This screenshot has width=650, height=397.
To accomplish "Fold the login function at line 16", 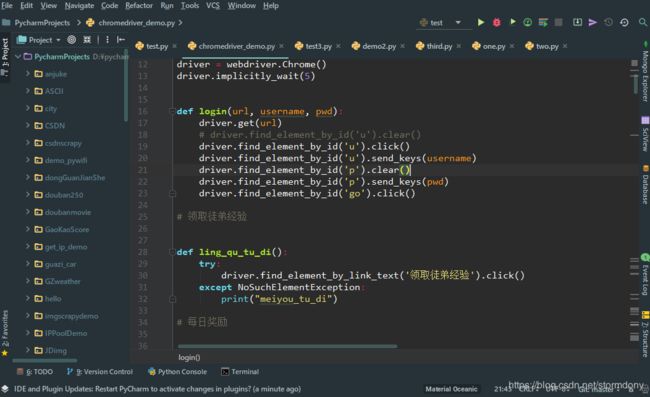I will click(x=172, y=111).
